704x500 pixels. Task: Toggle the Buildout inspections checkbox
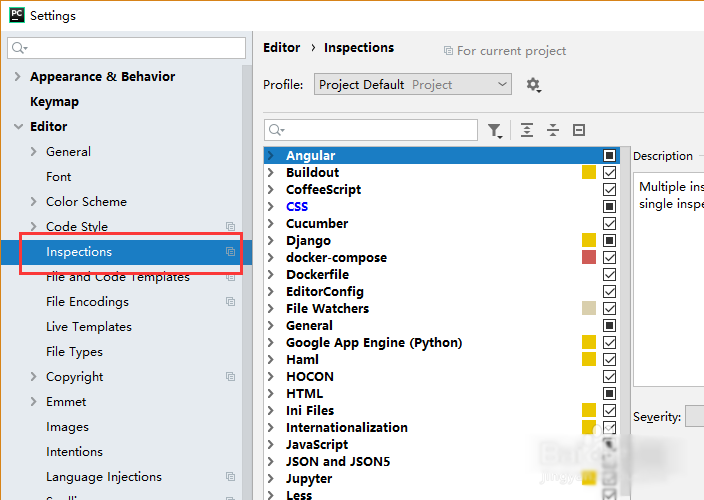(609, 173)
